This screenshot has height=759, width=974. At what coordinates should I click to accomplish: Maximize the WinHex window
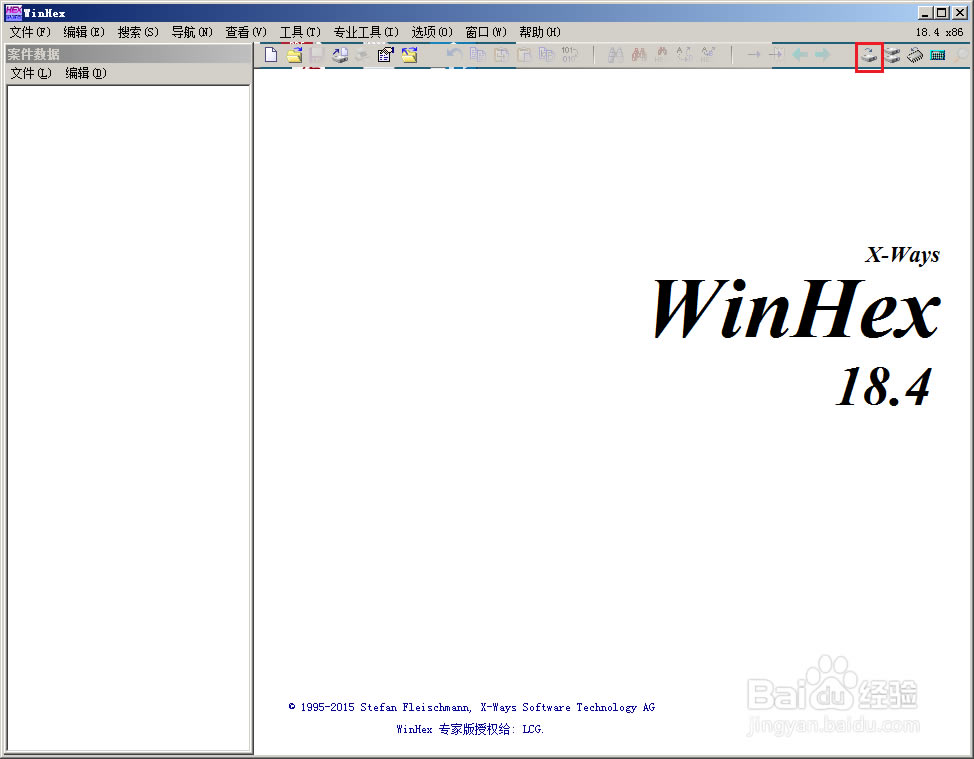942,12
